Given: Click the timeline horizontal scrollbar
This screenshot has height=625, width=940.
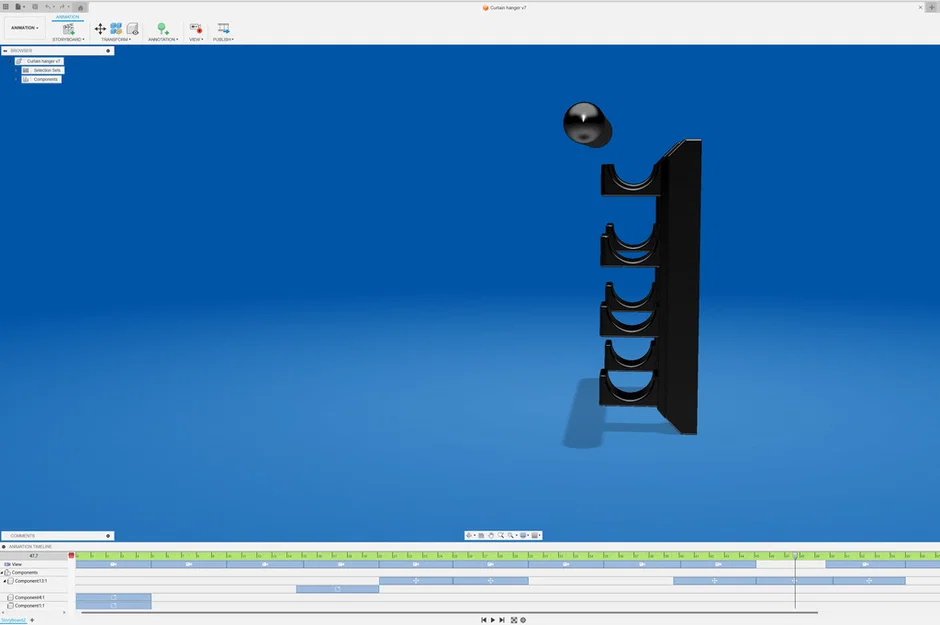Looking at the screenshot, I should 450,613.
